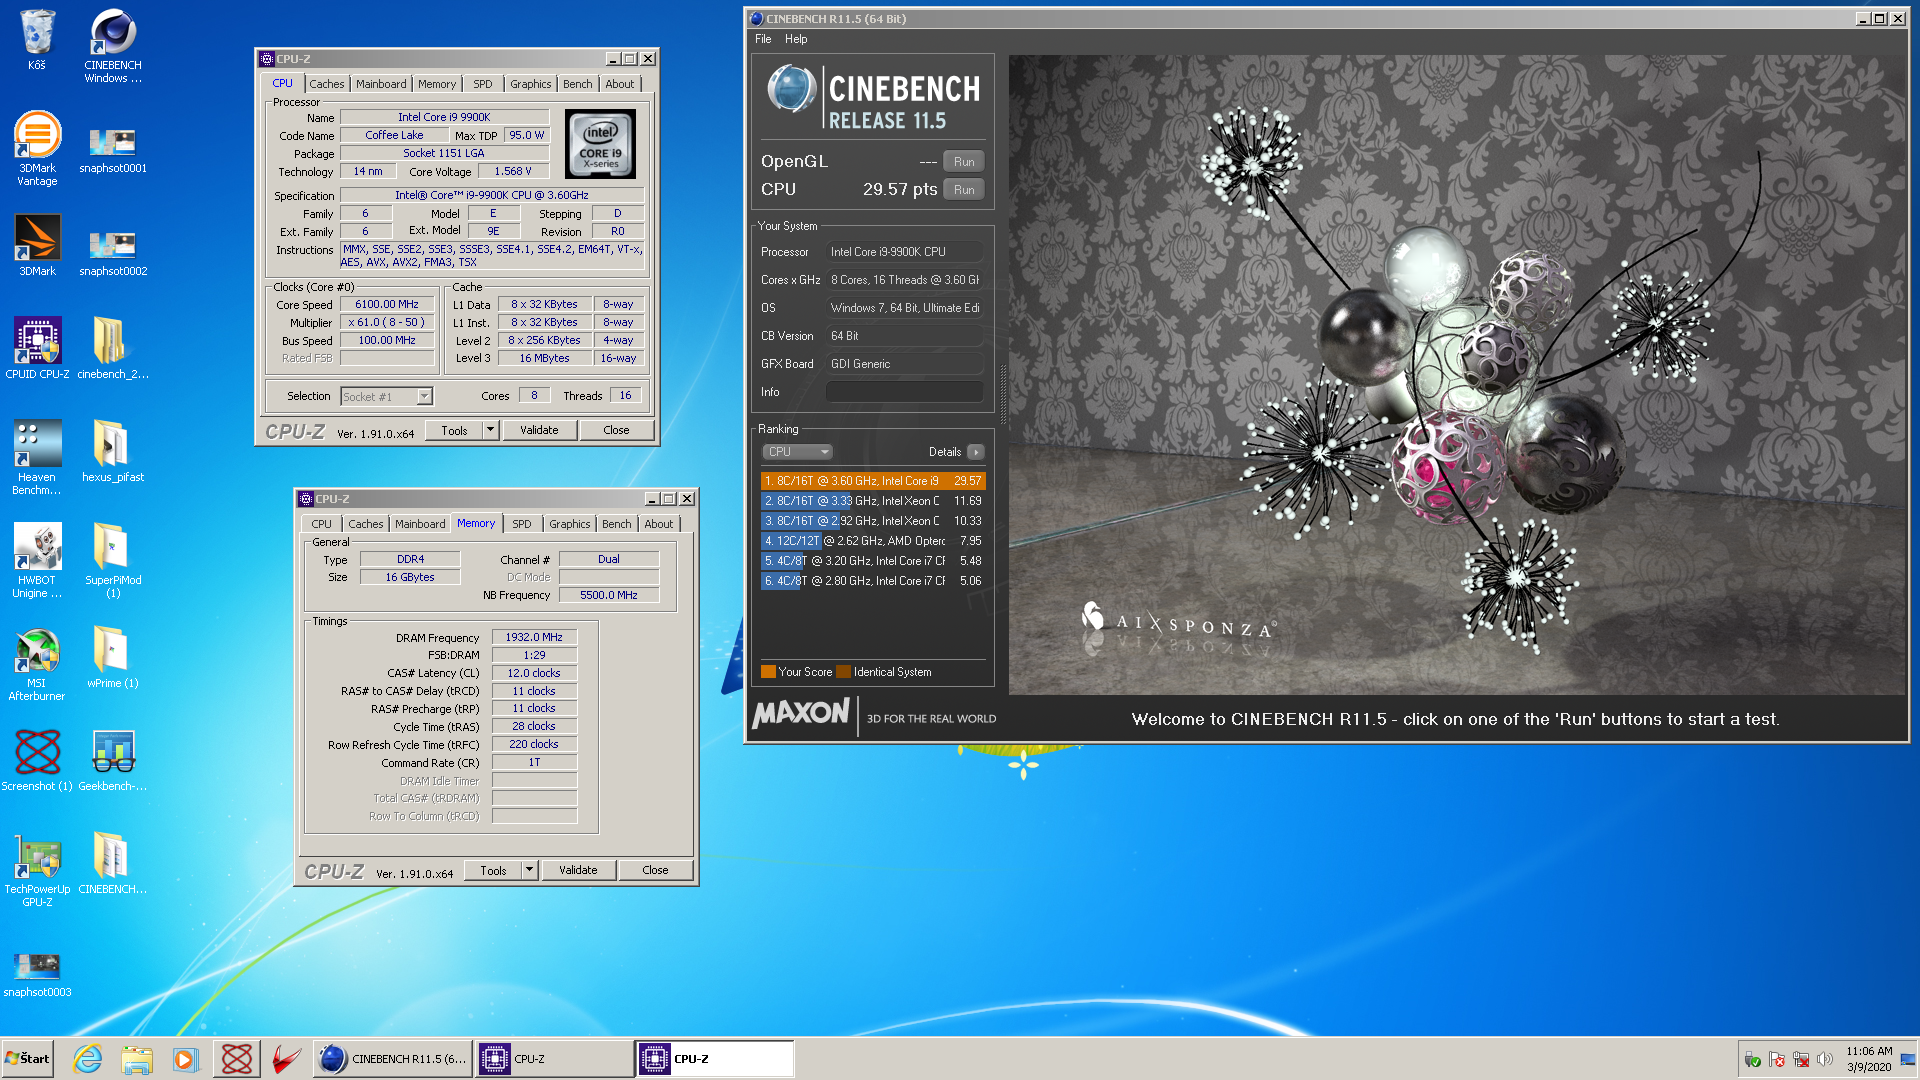Click the DRAM Frequency value 1932.0 MHz

pyautogui.click(x=534, y=637)
